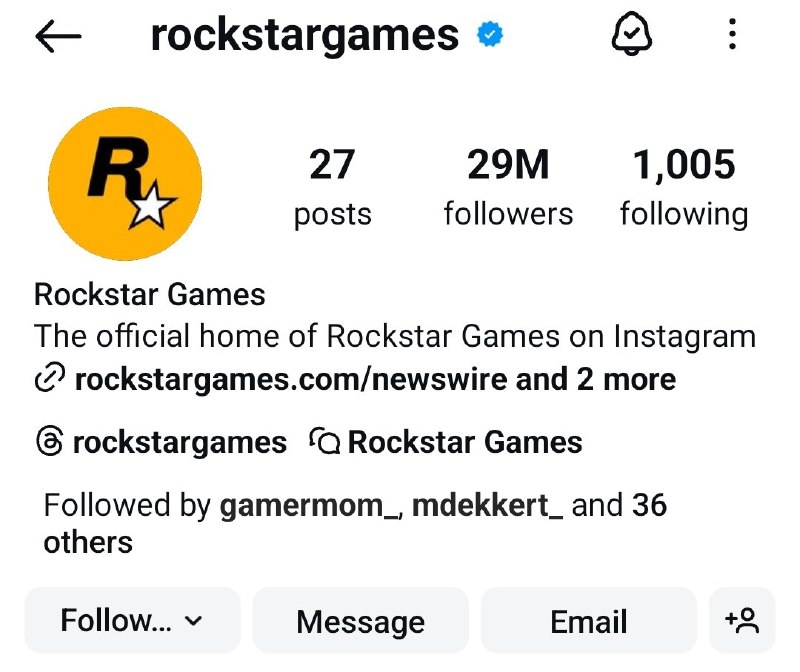Tap the broadcast channel chat icon
This screenshot has width=800, height=672.
325,441
